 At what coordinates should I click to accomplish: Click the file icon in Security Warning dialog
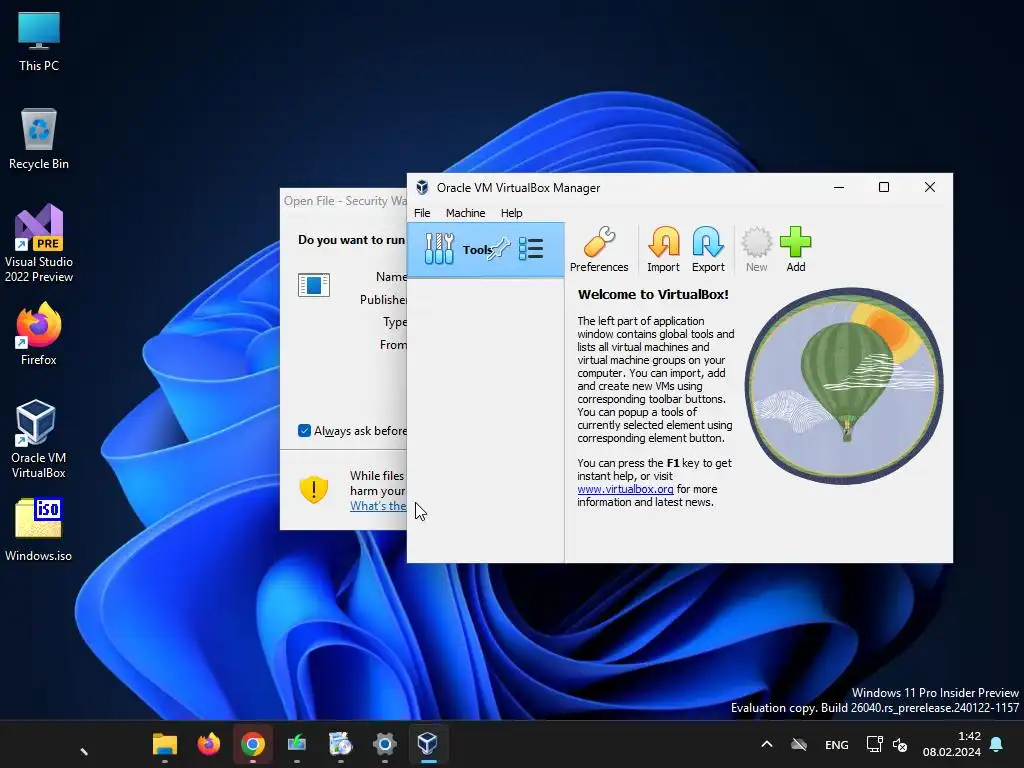click(313, 285)
